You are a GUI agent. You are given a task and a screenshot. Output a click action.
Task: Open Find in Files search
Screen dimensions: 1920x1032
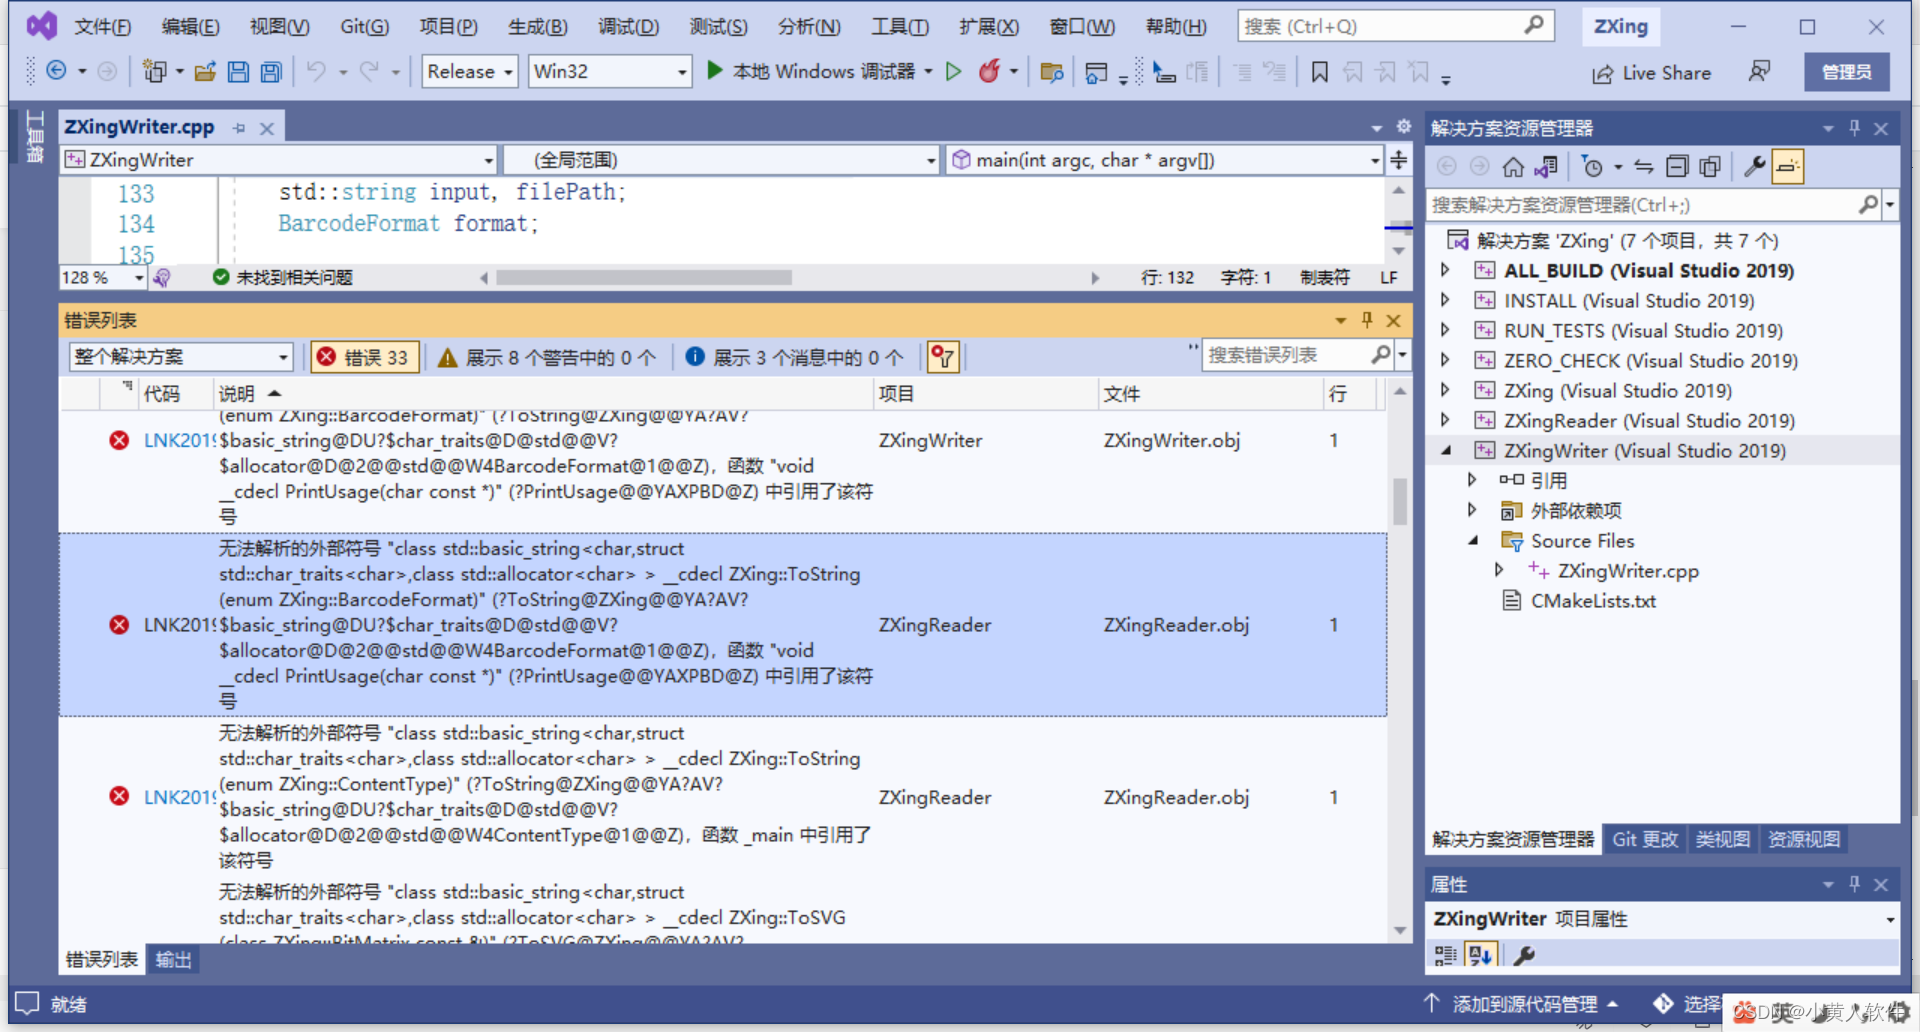point(1051,72)
